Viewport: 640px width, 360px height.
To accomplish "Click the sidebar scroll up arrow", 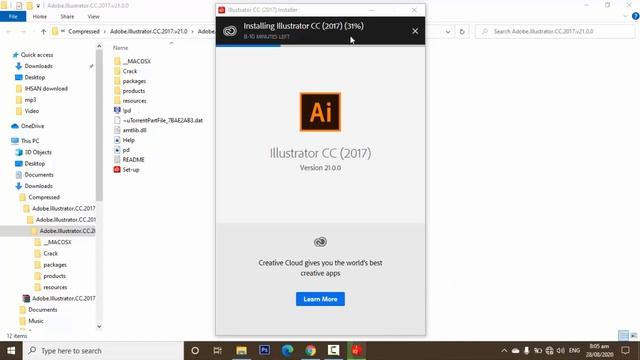I will coord(99,47).
